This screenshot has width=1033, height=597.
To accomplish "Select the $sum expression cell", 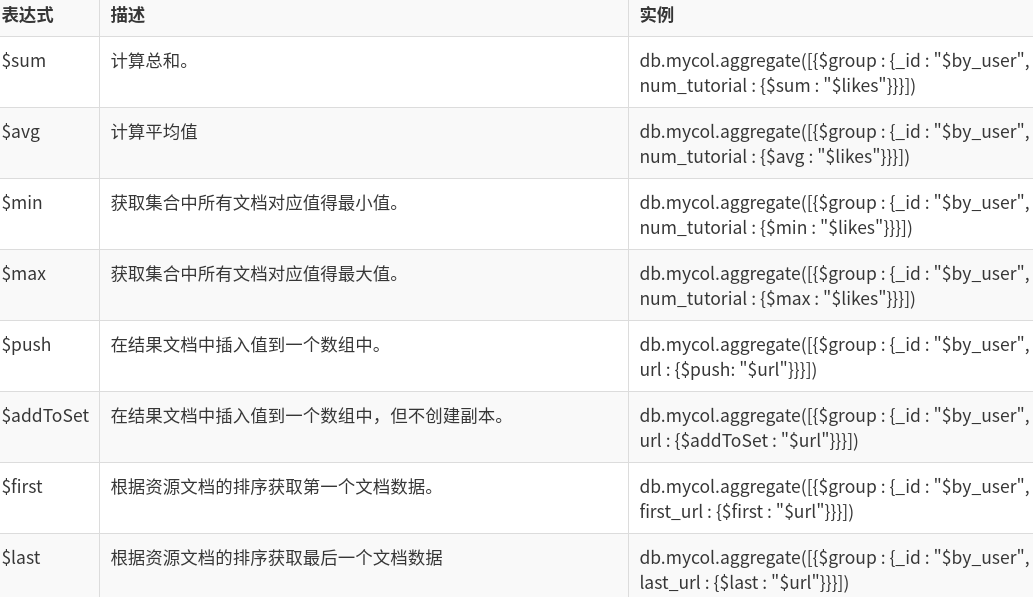I will coord(24,61).
